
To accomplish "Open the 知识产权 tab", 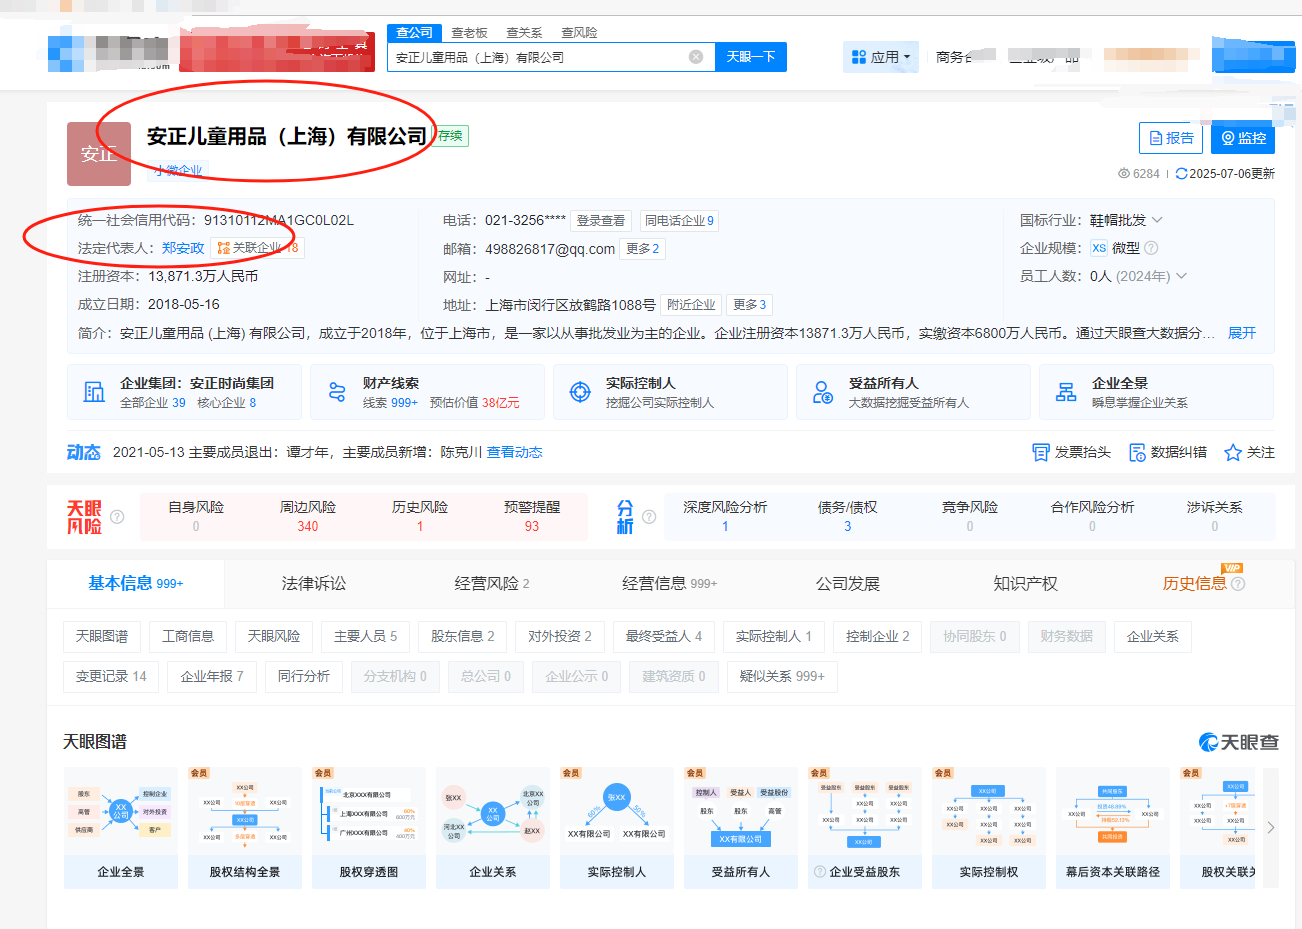I will [x=1025, y=583].
